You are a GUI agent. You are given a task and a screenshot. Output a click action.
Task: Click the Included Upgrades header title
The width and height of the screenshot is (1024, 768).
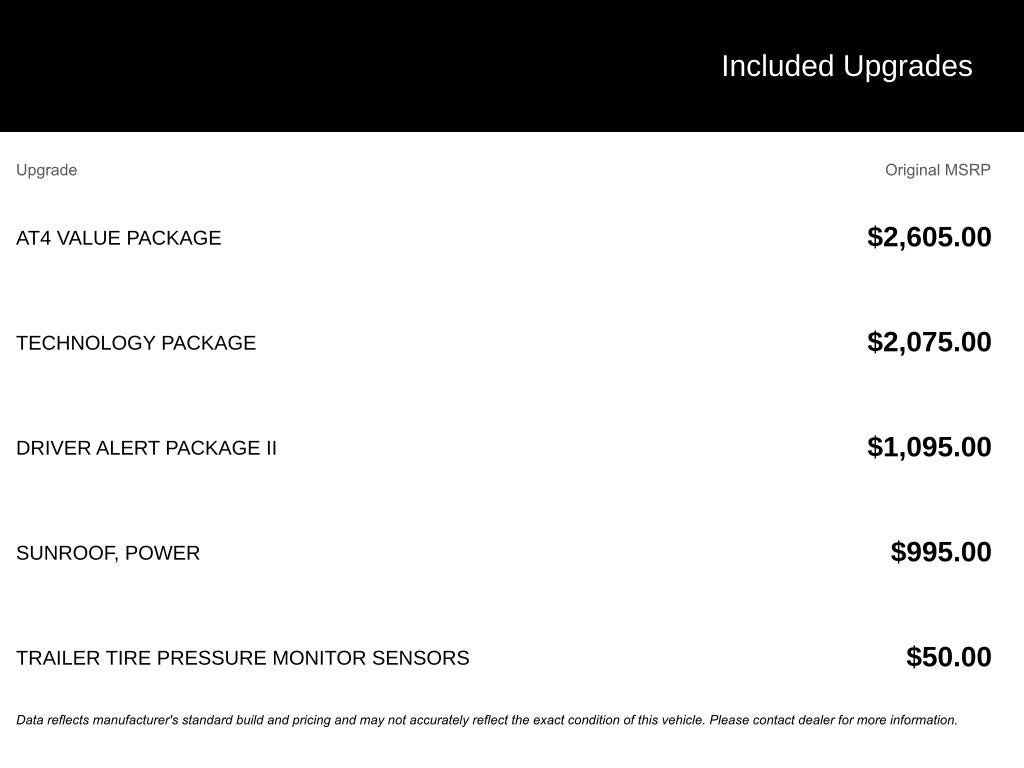click(x=846, y=67)
